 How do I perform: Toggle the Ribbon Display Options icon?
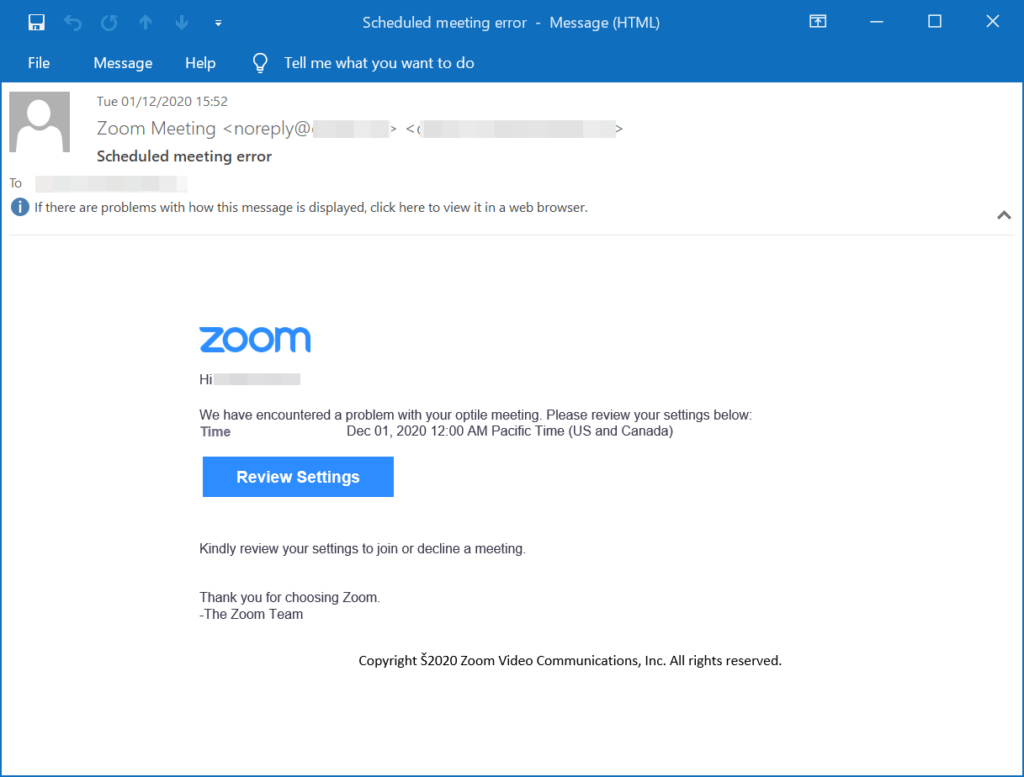(818, 22)
